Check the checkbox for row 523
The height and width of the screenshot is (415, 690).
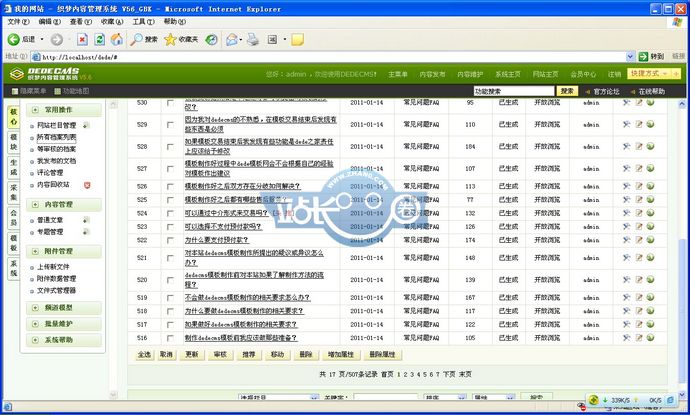(x=170, y=227)
